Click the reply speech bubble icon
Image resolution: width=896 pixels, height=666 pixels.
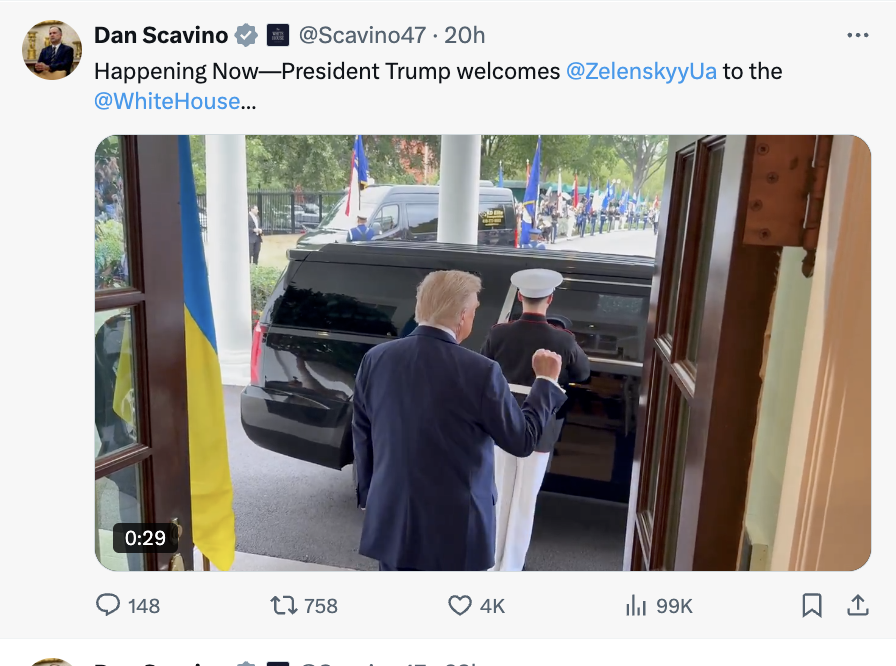(108, 605)
